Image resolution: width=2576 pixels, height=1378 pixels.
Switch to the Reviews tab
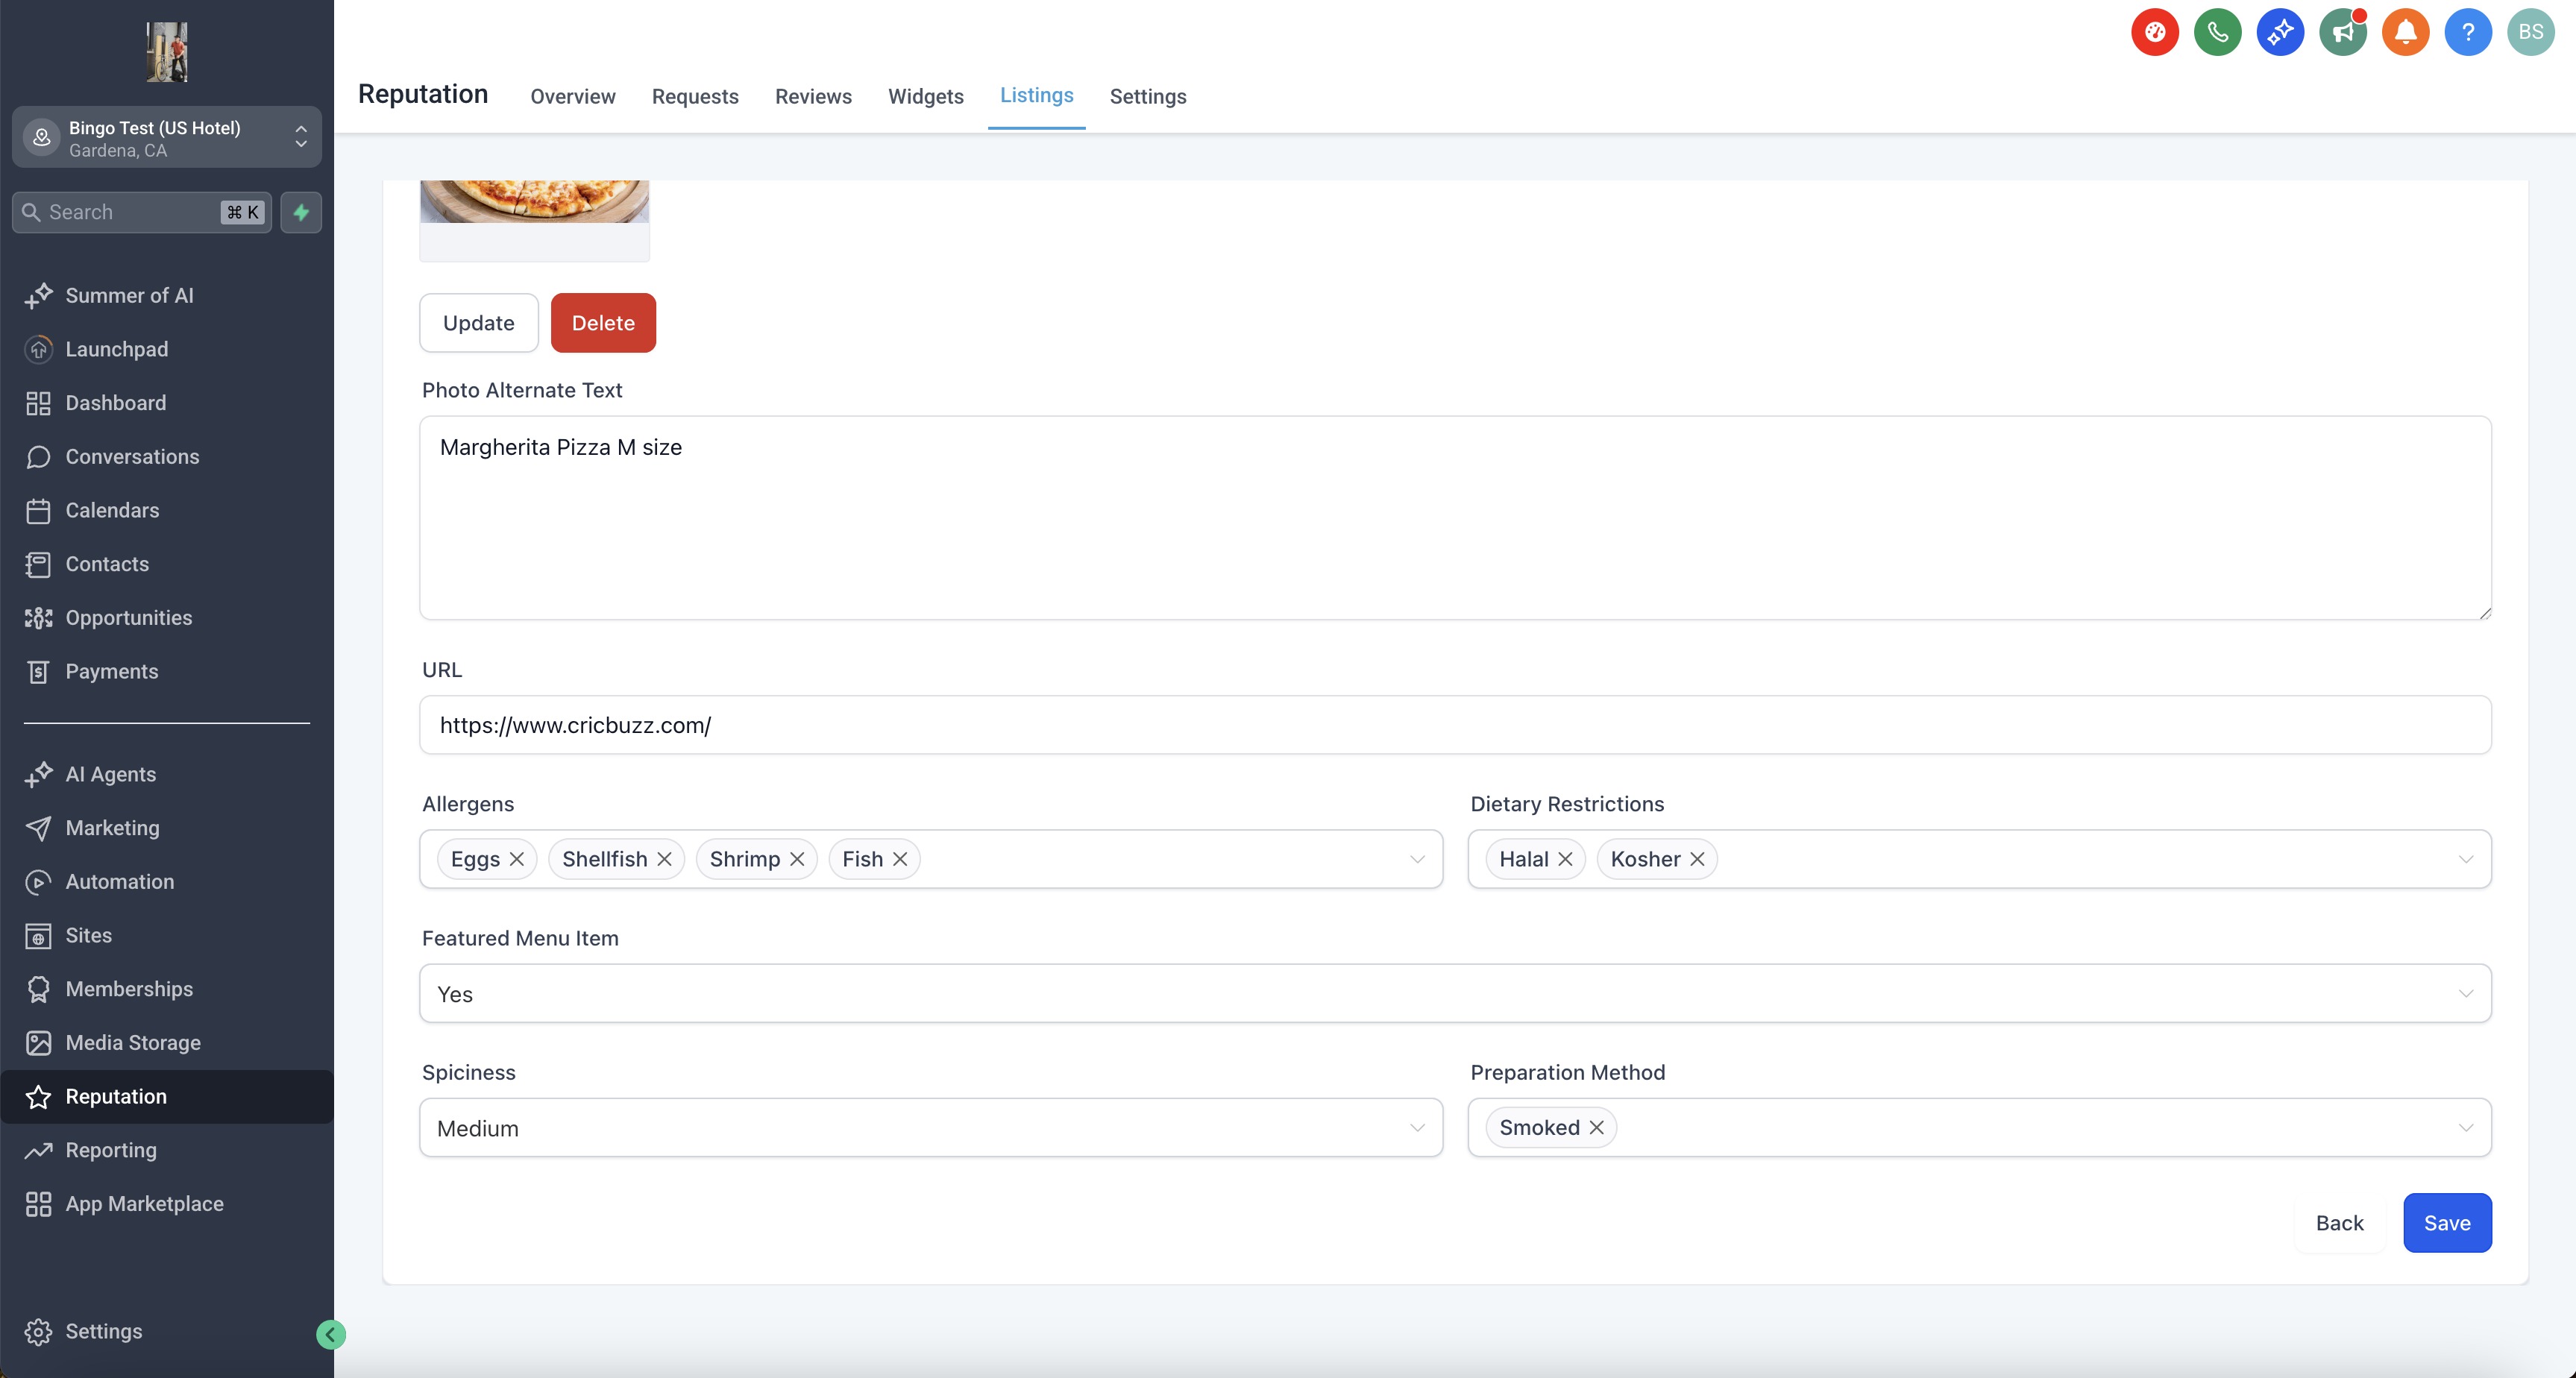(x=813, y=96)
